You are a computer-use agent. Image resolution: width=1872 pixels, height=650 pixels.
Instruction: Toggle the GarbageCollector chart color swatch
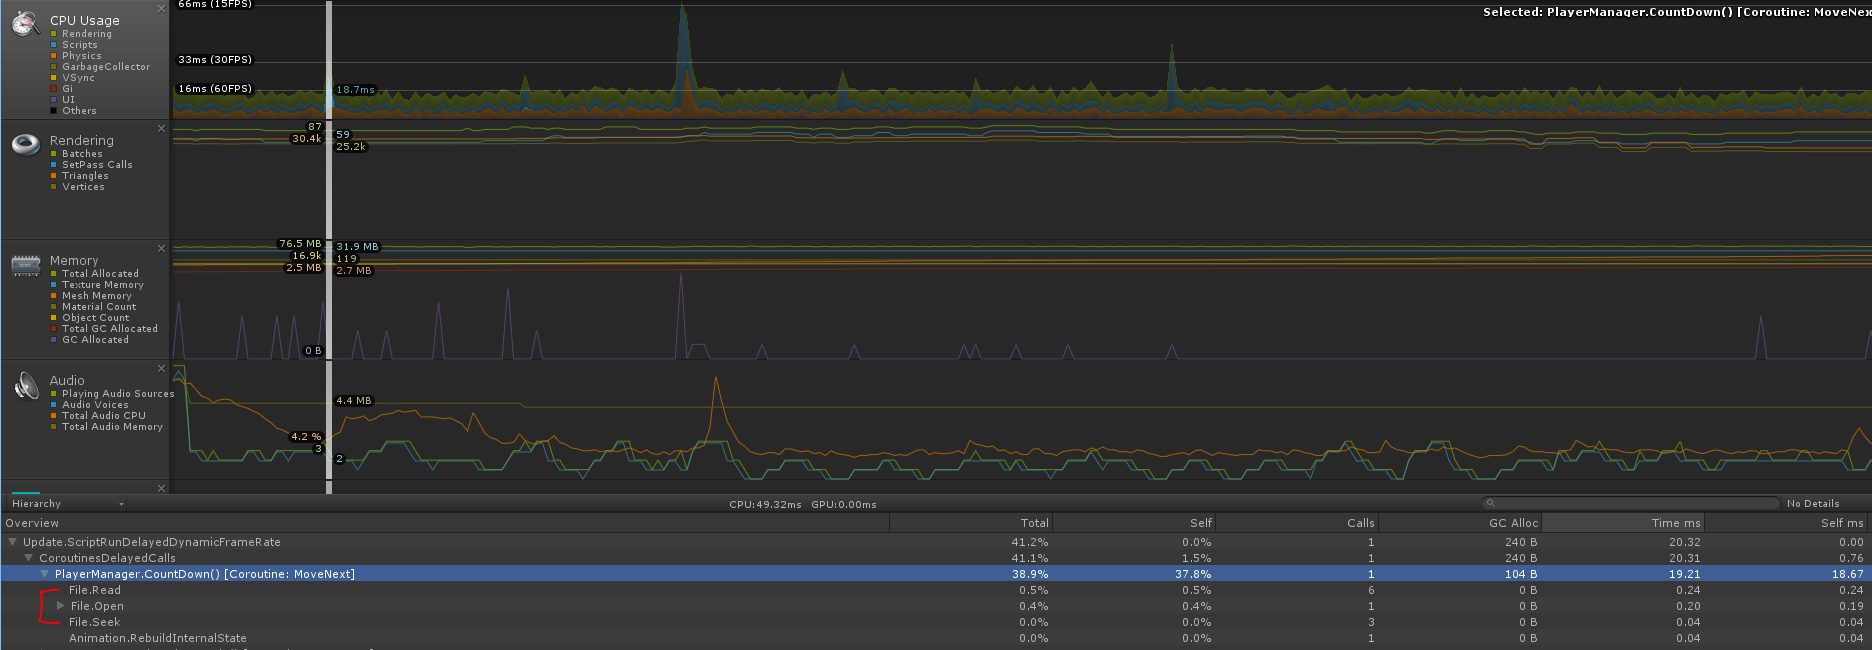(54, 67)
